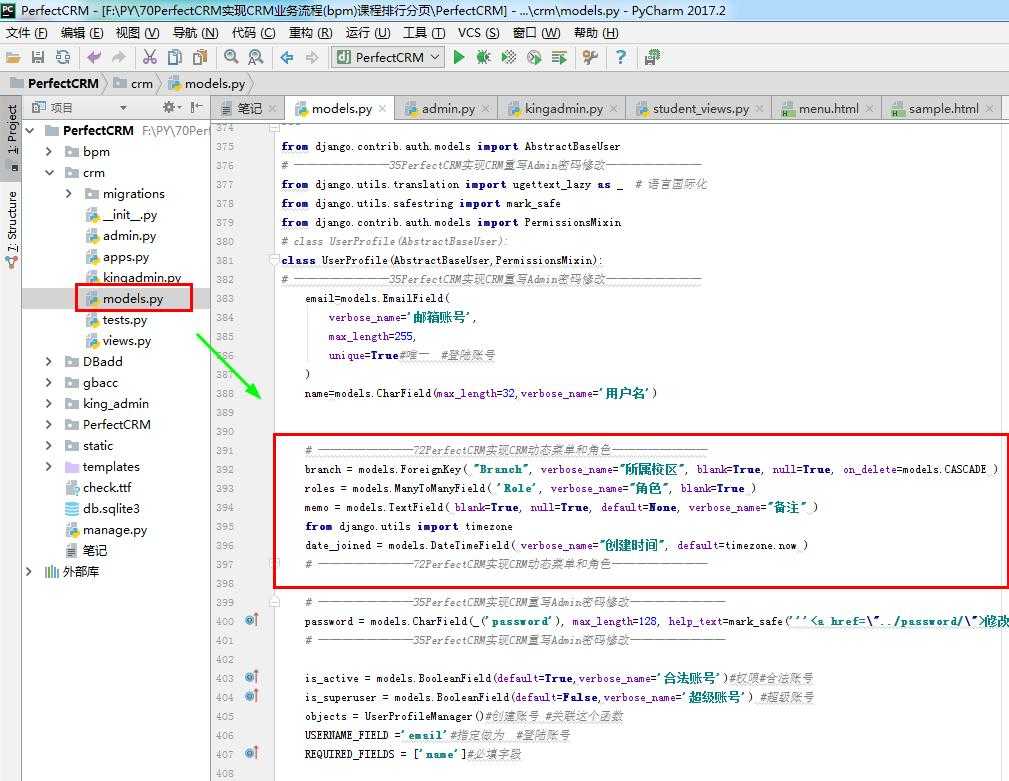Switch to the 笔记 editor tab
The image size is (1009, 781).
coord(249,109)
